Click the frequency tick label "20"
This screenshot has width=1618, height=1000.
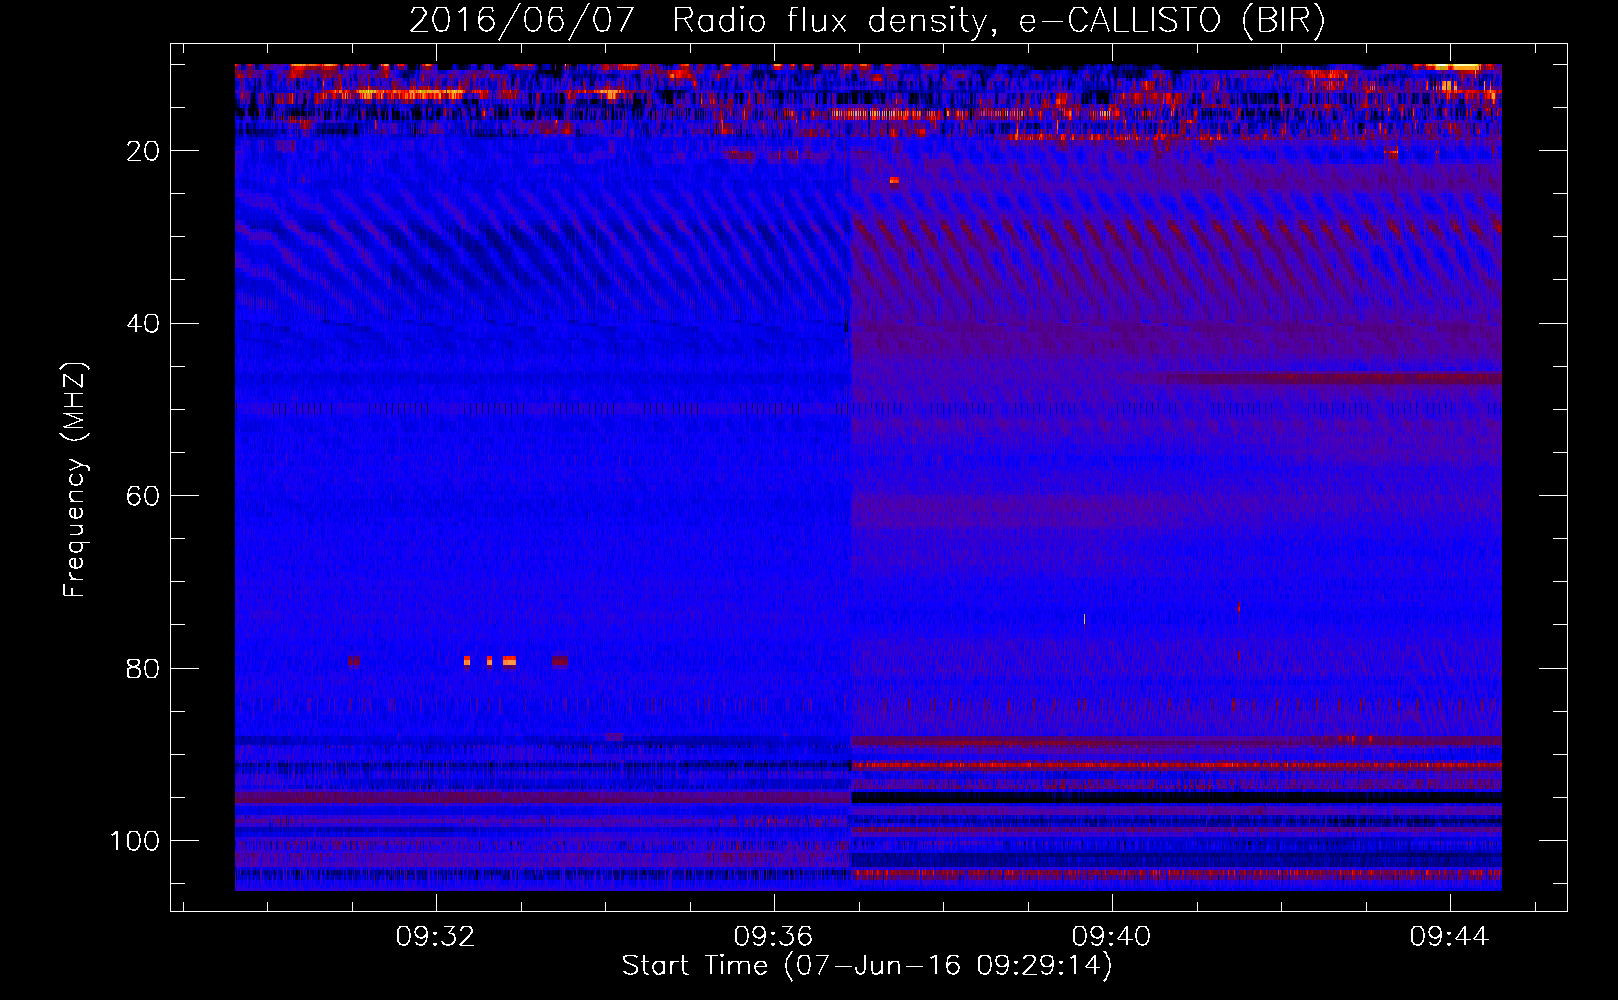tap(144, 151)
